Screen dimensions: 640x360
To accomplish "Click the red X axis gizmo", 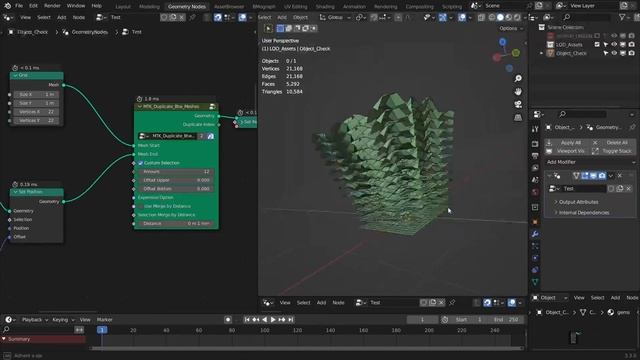I will pos(497,57).
